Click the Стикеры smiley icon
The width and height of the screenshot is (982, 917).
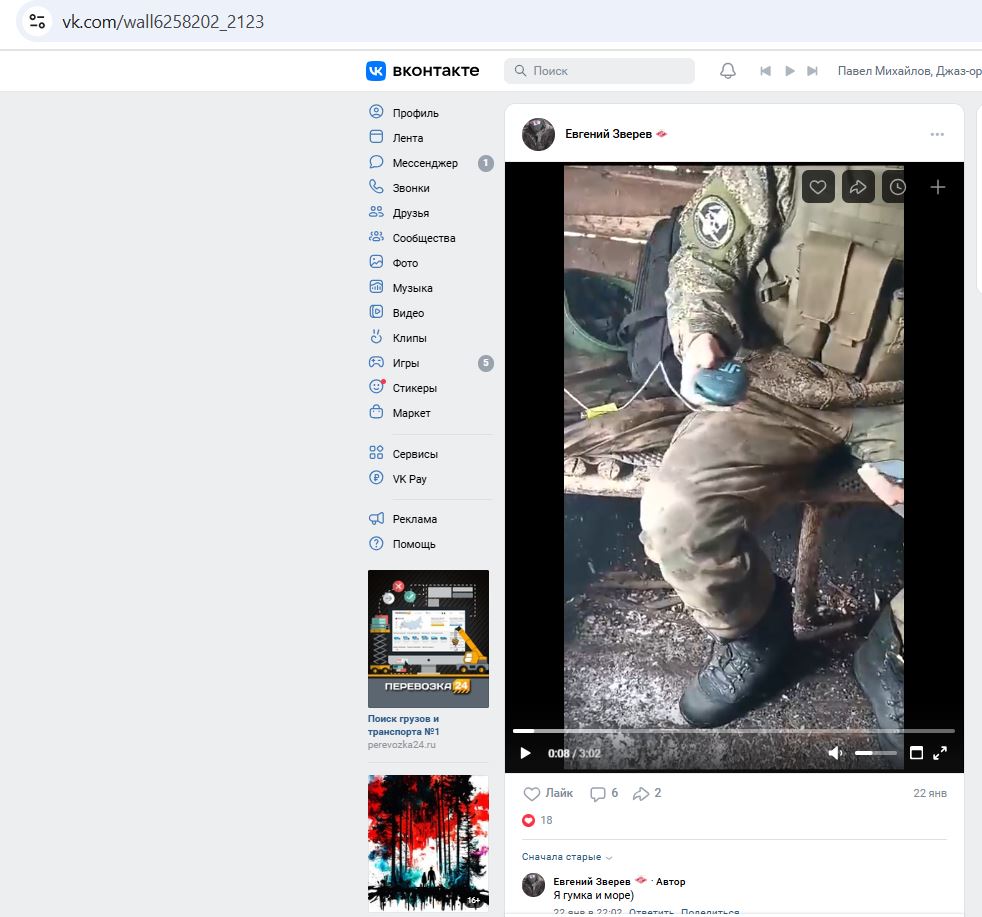pyautogui.click(x=376, y=386)
